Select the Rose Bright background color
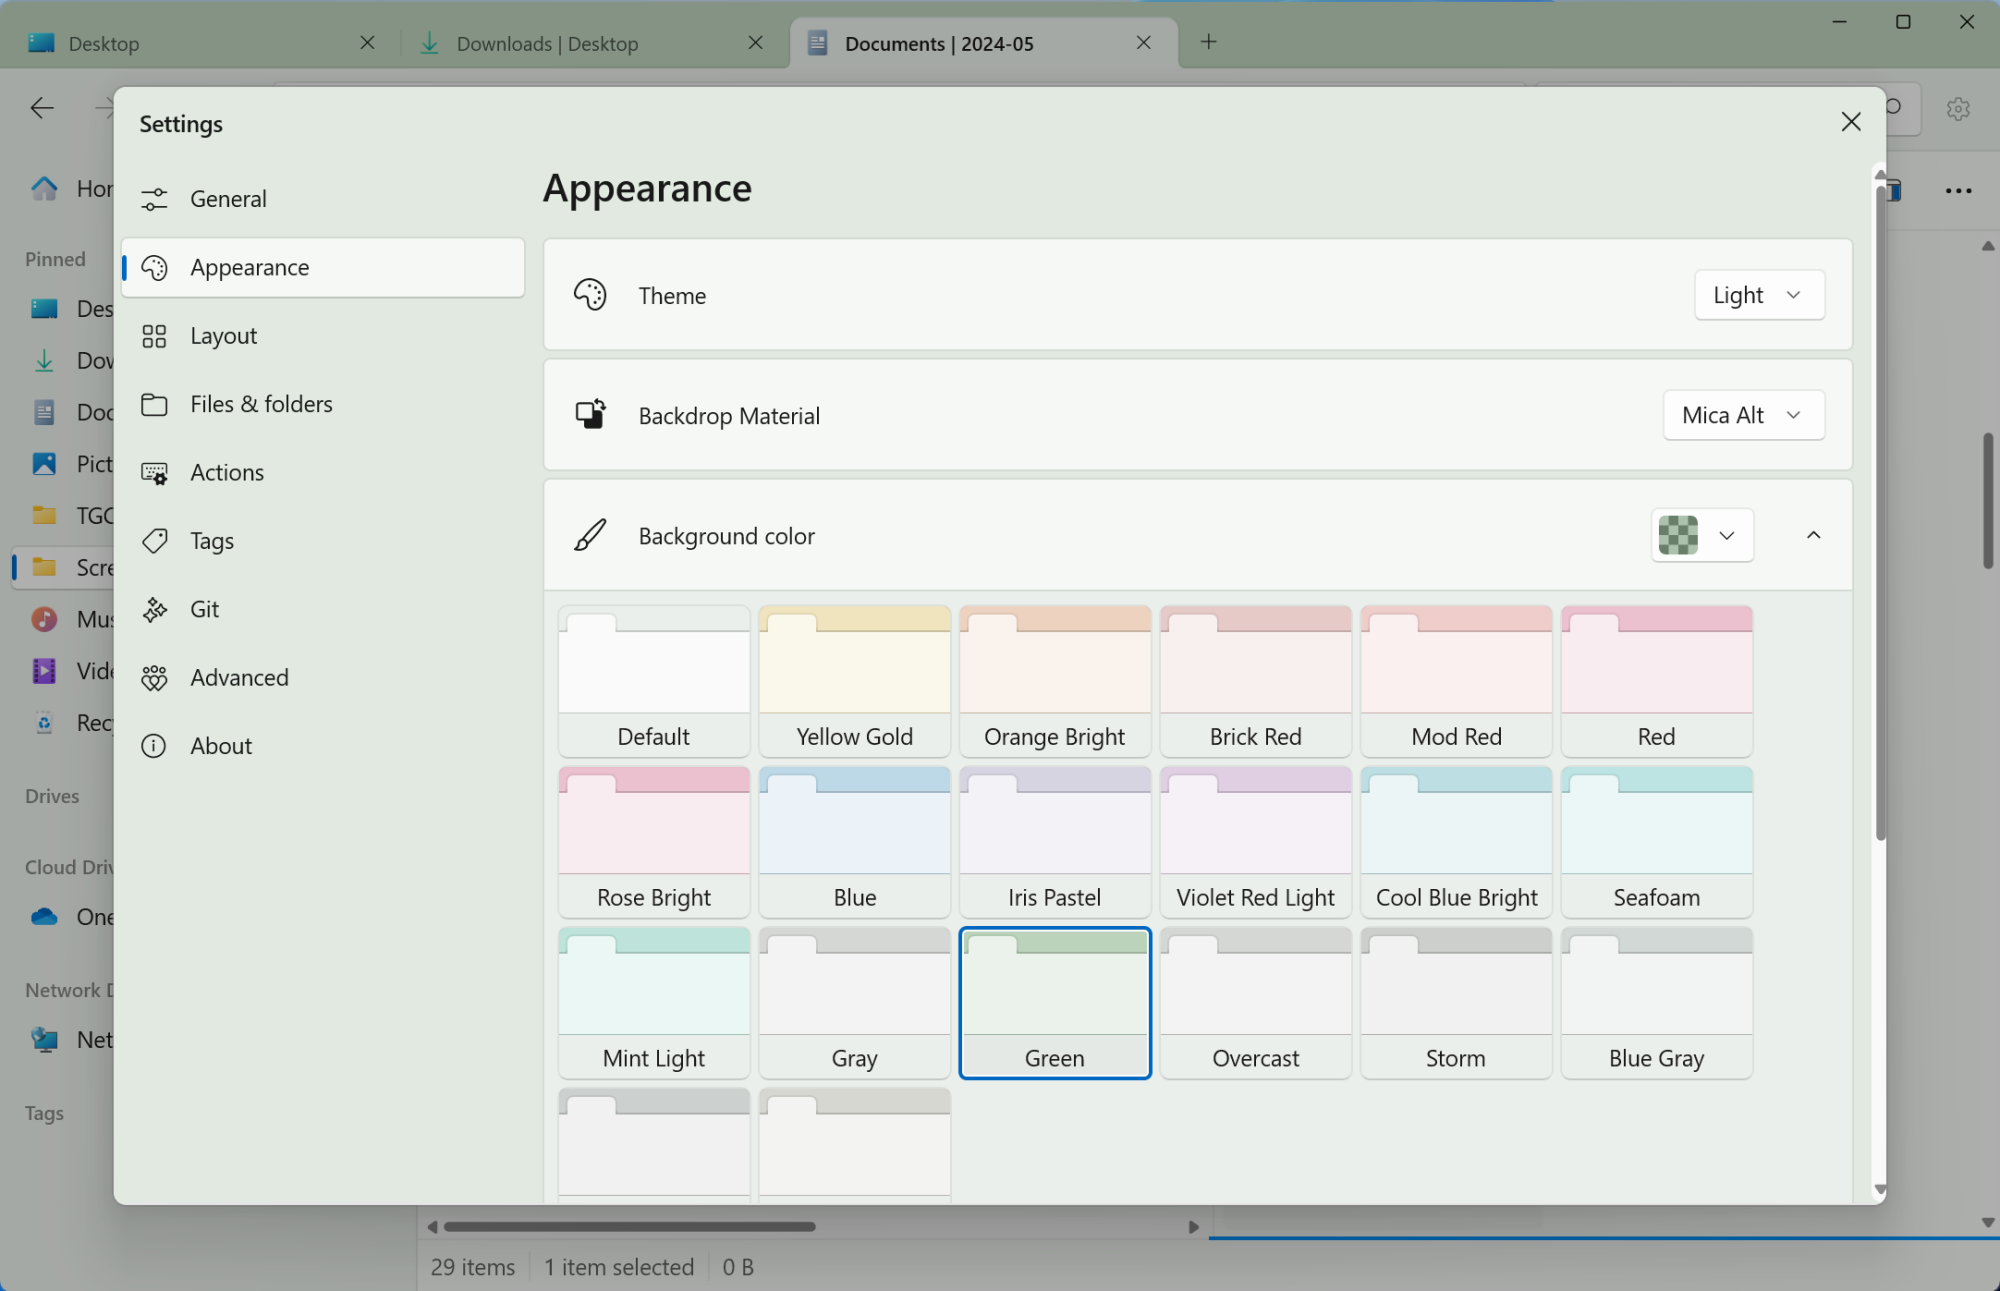The width and height of the screenshot is (2000, 1291). [x=654, y=842]
